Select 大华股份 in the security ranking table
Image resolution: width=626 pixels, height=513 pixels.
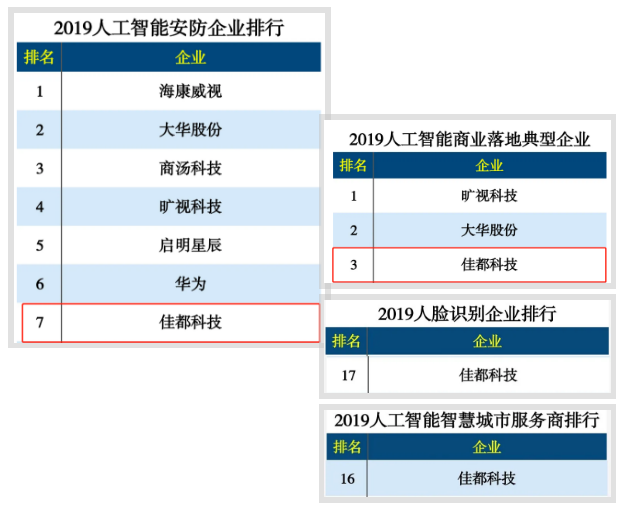coord(190,130)
